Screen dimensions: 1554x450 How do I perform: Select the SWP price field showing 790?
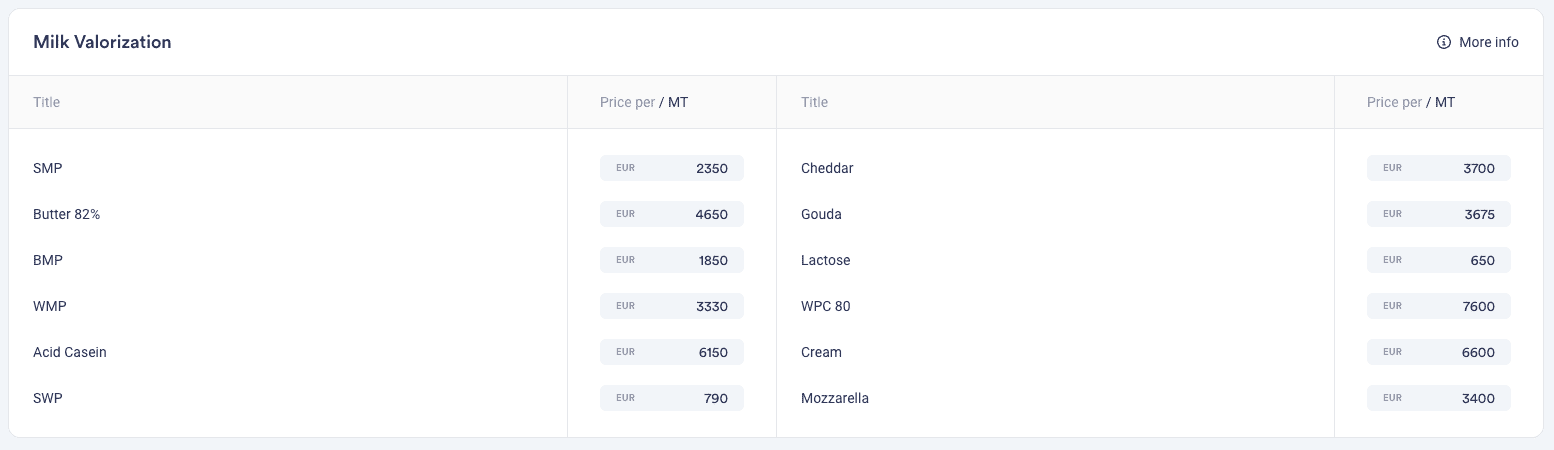point(672,398)
